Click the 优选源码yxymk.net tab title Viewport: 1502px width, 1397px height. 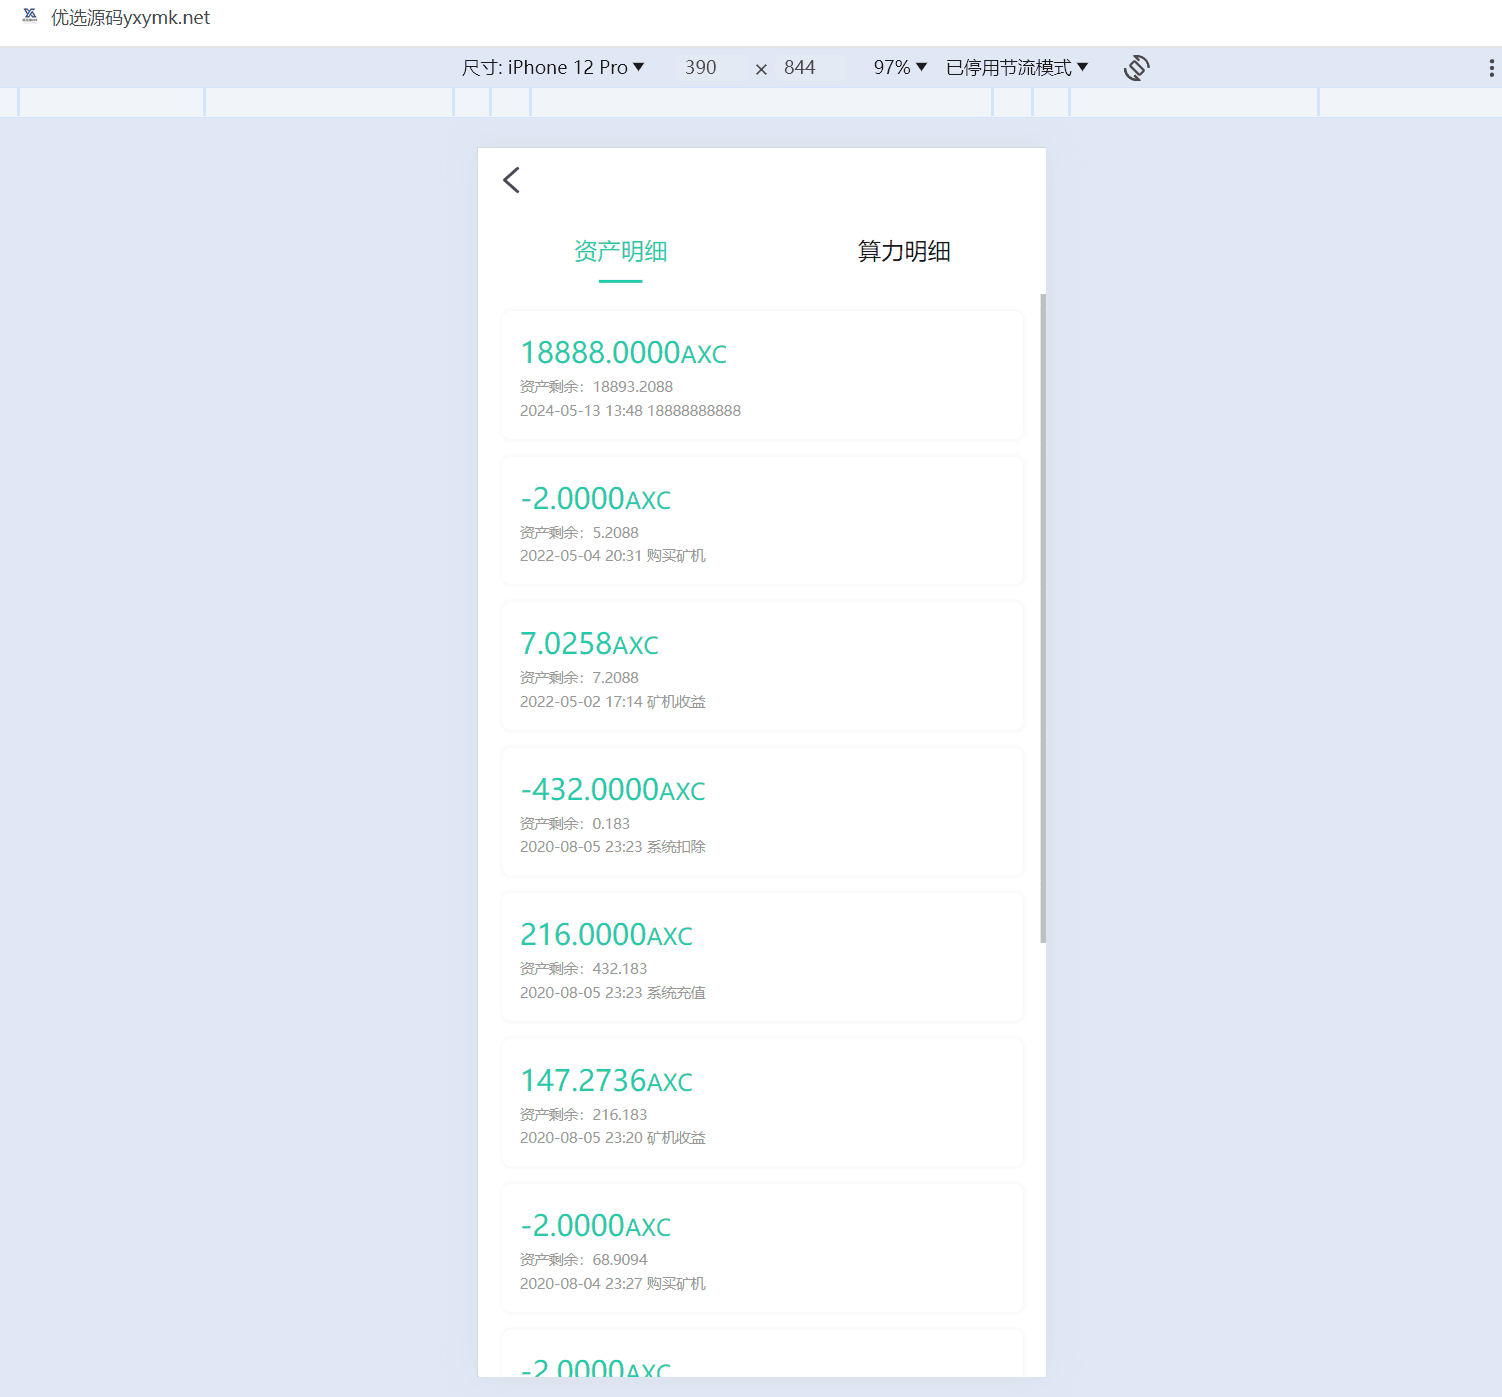tap(131, 18)
